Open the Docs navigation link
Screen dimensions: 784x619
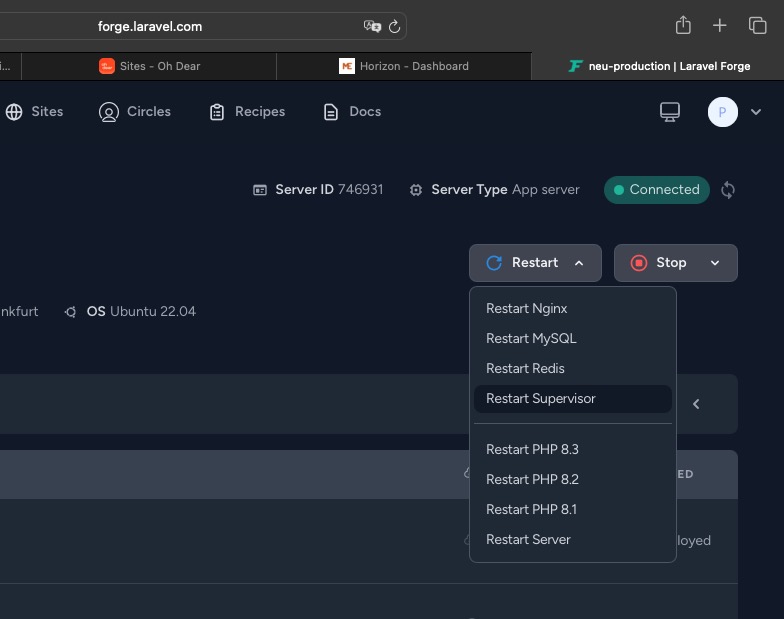(x=352, y=112)
